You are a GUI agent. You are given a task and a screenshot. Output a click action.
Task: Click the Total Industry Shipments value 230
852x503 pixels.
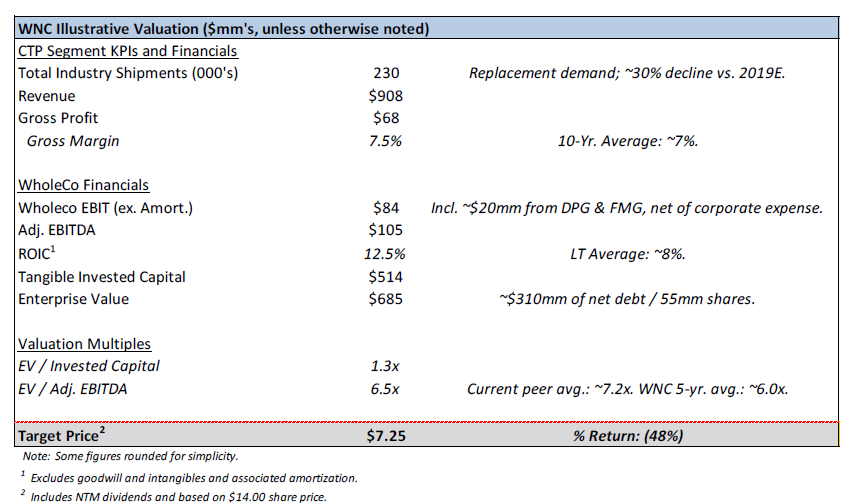coord(386,73)
